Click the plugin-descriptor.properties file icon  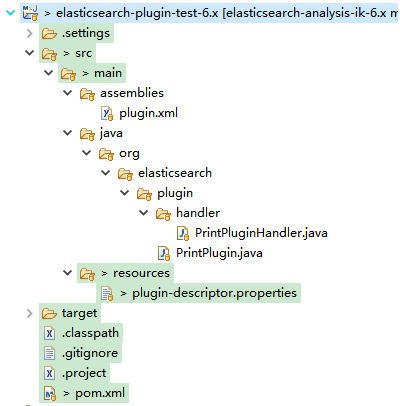coord(107,293)
